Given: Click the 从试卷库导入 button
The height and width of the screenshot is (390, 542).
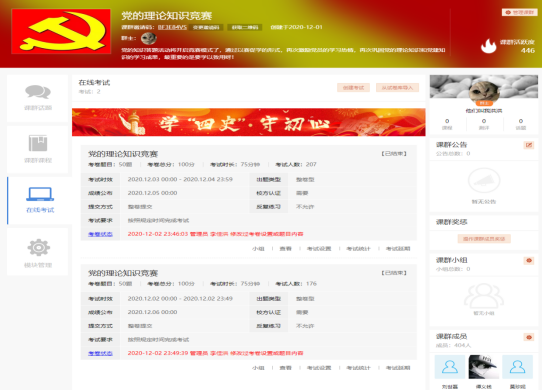Looking at the screenshot, I should (x=398, y=88).
